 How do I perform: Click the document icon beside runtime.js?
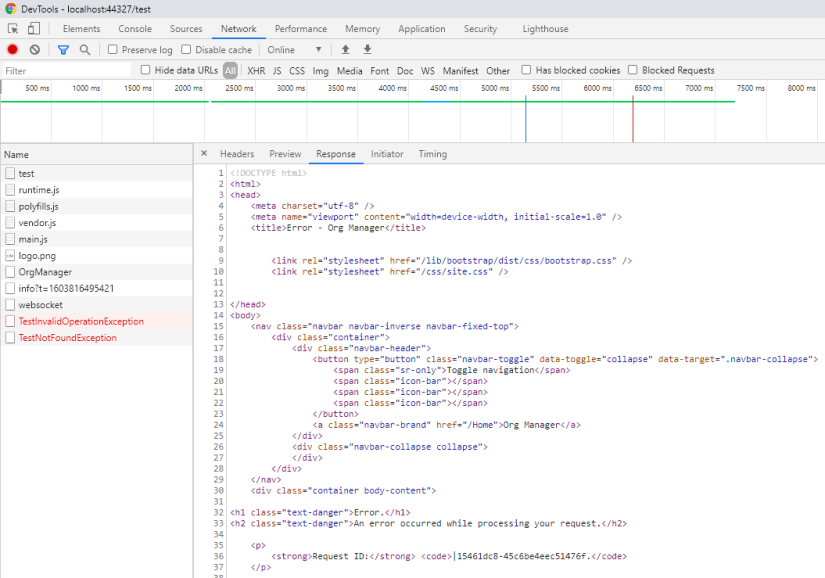(10, 190)
